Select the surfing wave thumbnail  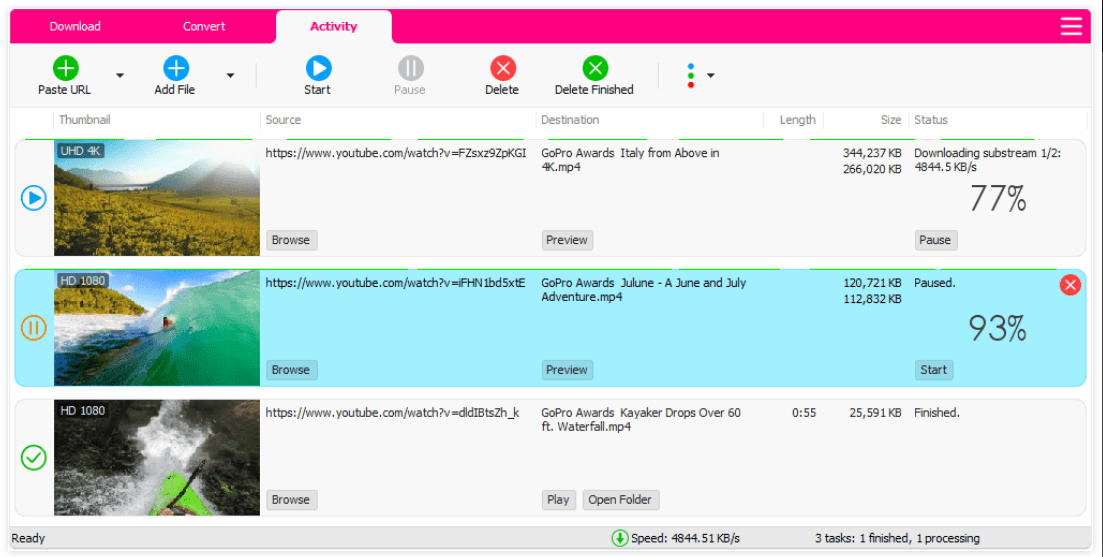click(x=157, y=328)
